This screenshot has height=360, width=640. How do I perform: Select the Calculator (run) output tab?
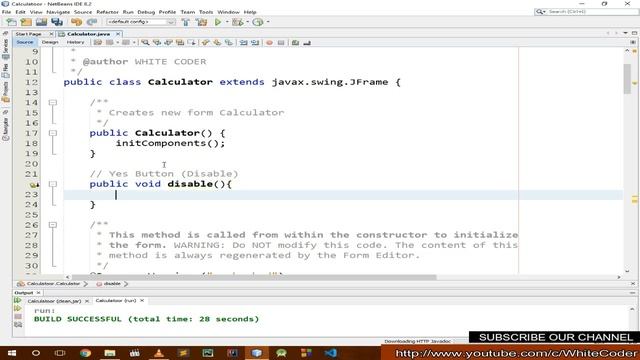click(116, 300)
